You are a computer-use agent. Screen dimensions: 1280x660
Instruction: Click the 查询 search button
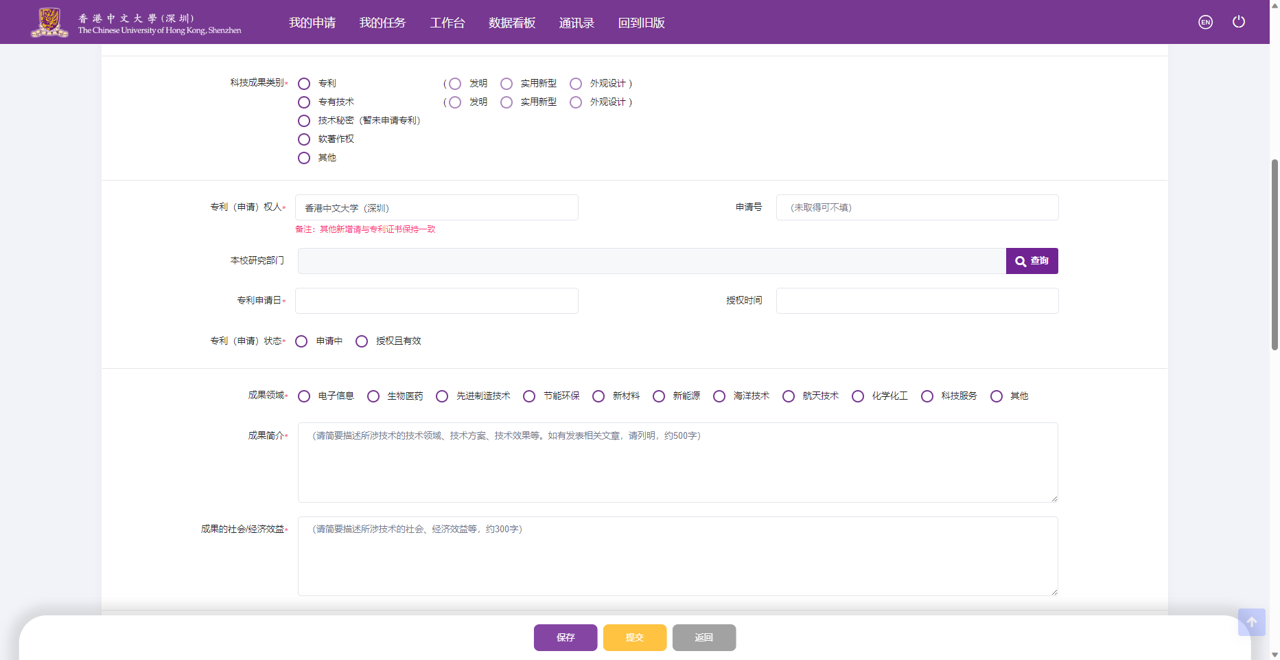1031,261
